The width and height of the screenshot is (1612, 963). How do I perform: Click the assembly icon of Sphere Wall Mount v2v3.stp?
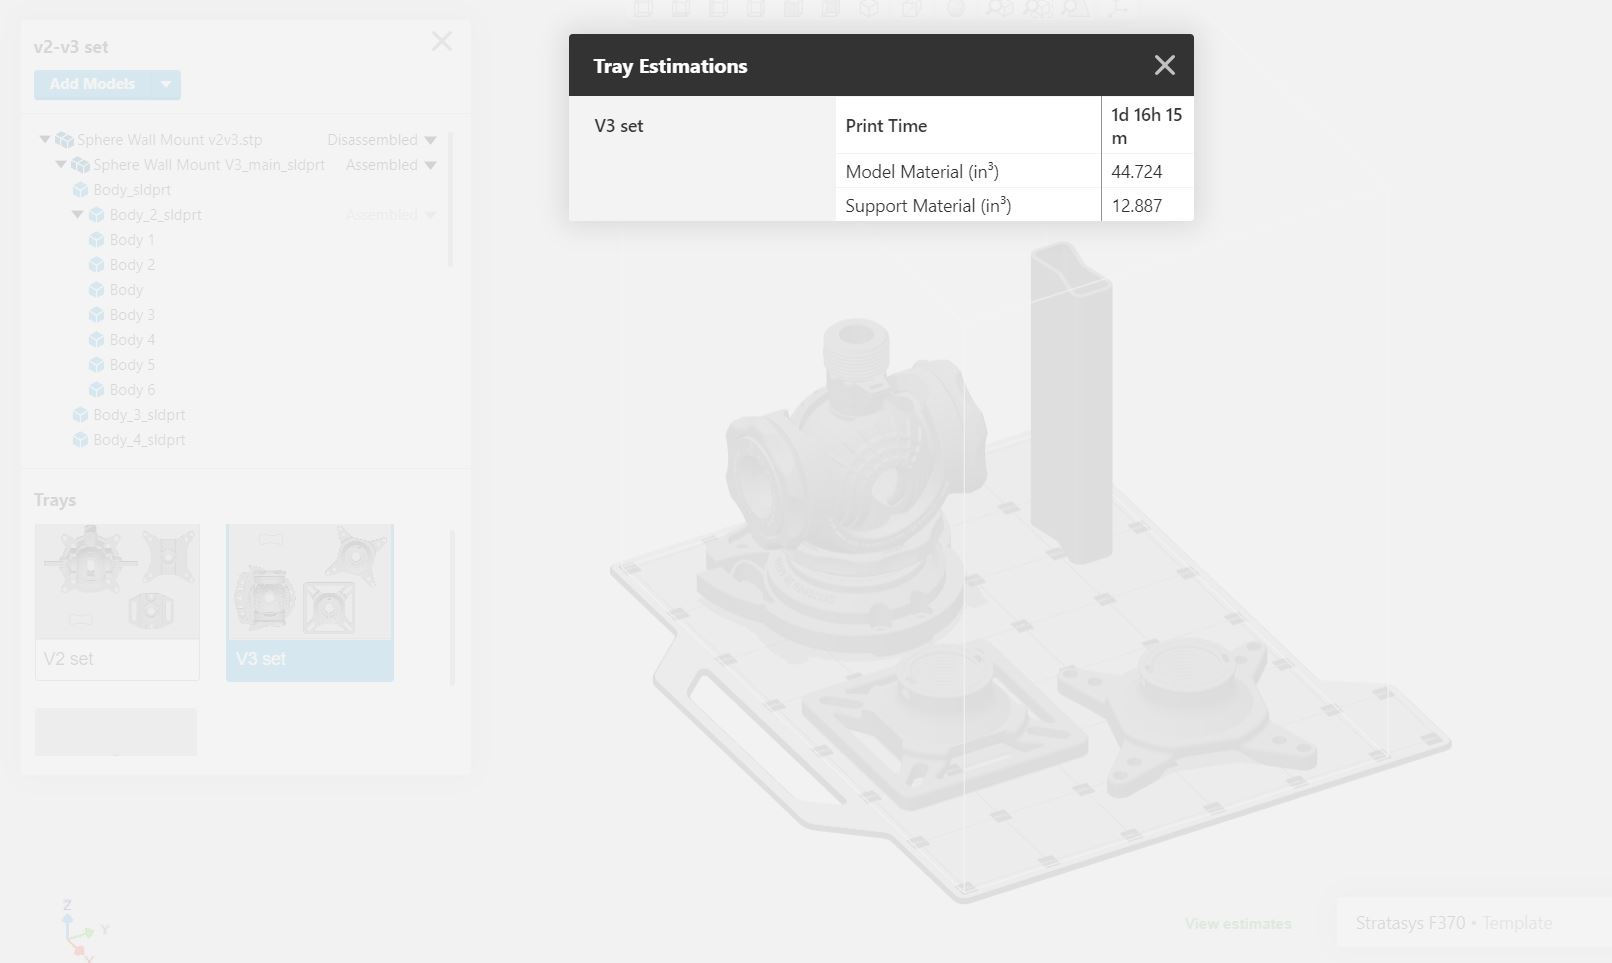pyautogui.click(x=64, y=140)
